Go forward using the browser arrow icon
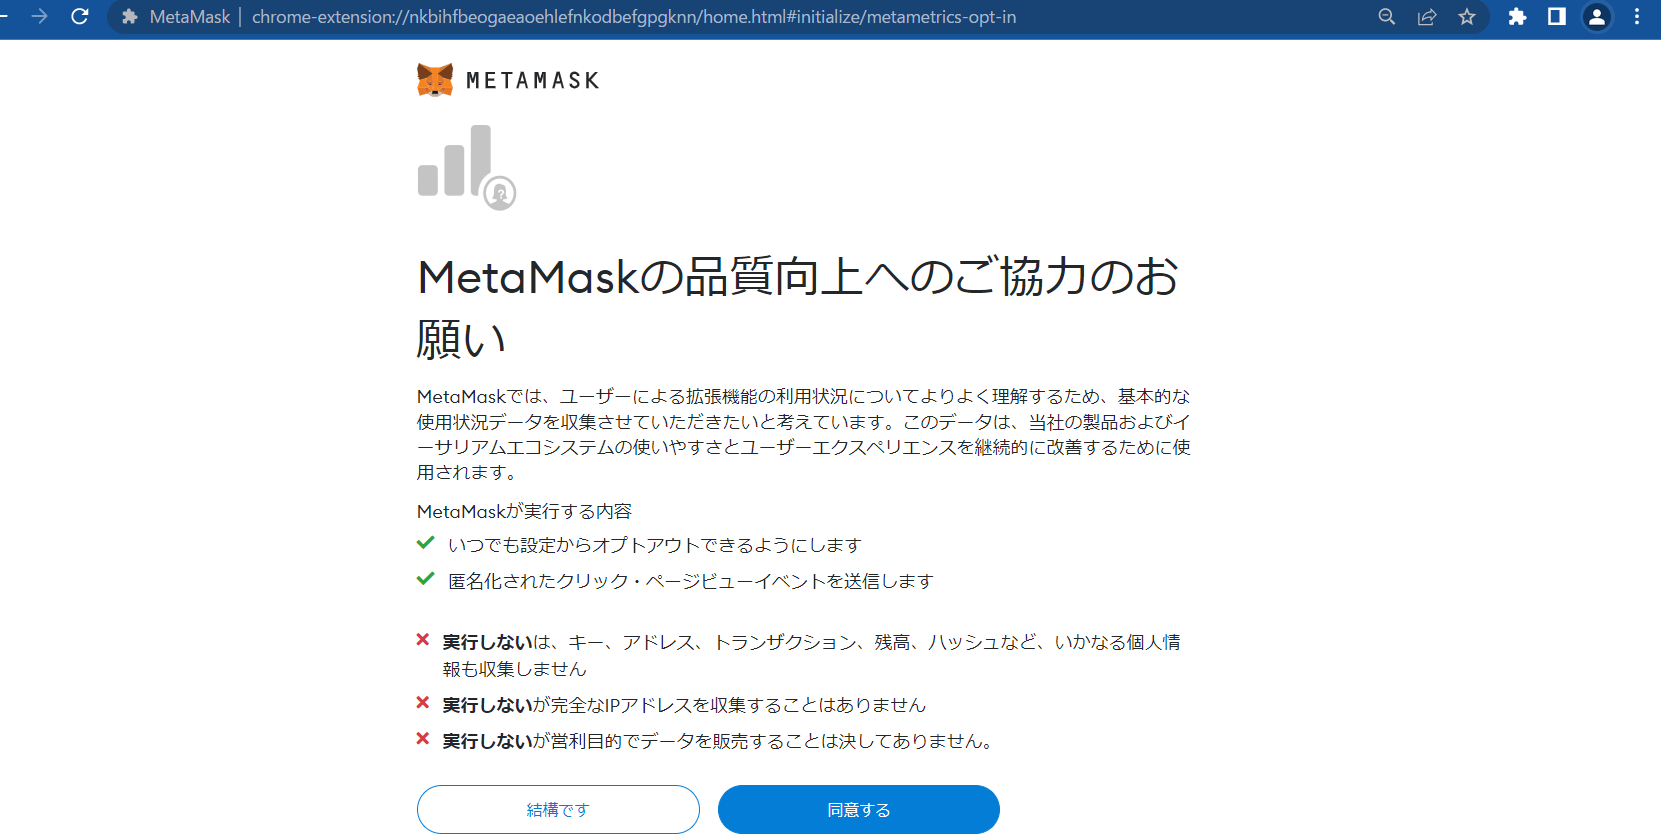Viewport: 1661px width, 834px height. [39, 16]
